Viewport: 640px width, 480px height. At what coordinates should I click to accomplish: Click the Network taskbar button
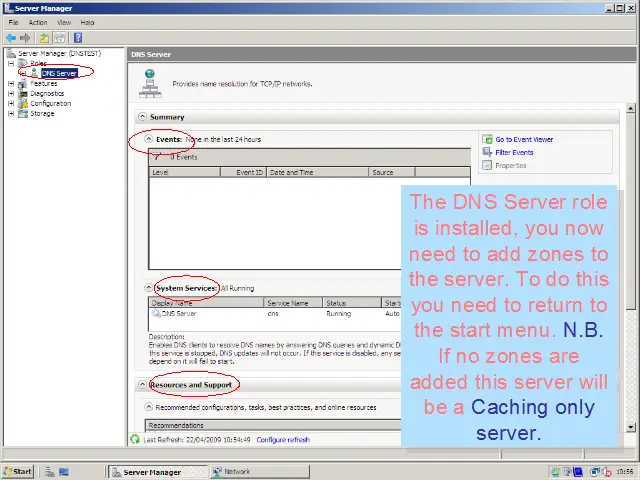(x=260, y=472)
